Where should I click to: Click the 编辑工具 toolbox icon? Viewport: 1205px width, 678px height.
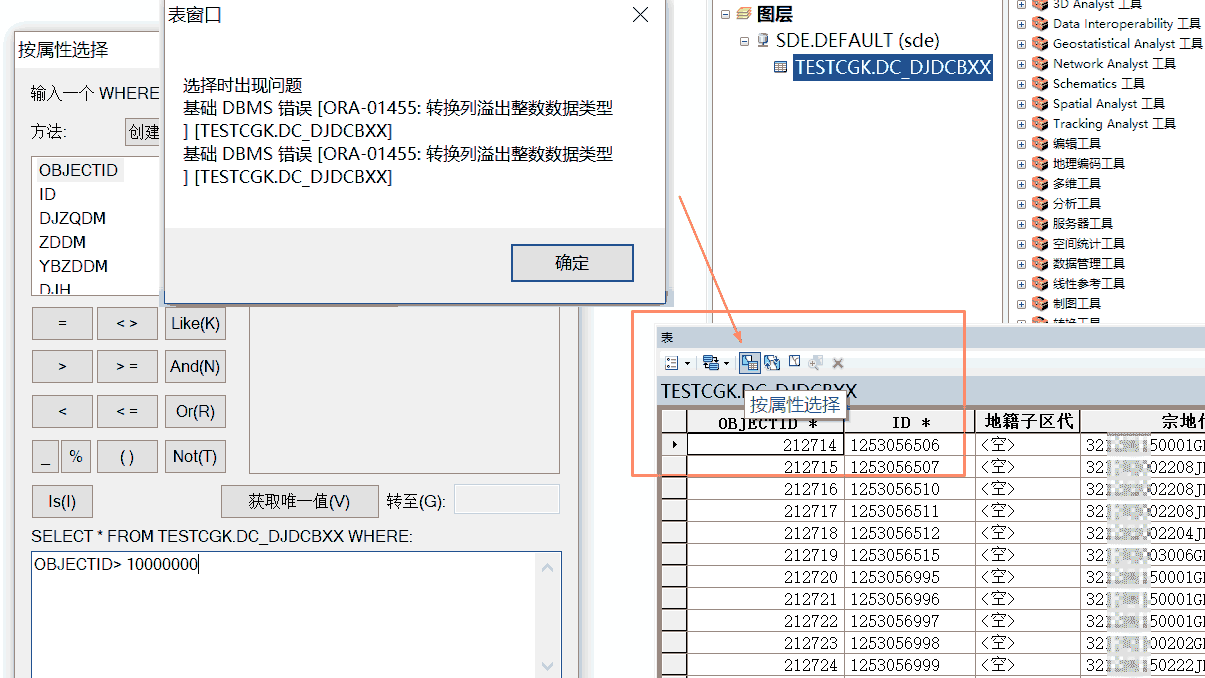(x=1041, y=143)
